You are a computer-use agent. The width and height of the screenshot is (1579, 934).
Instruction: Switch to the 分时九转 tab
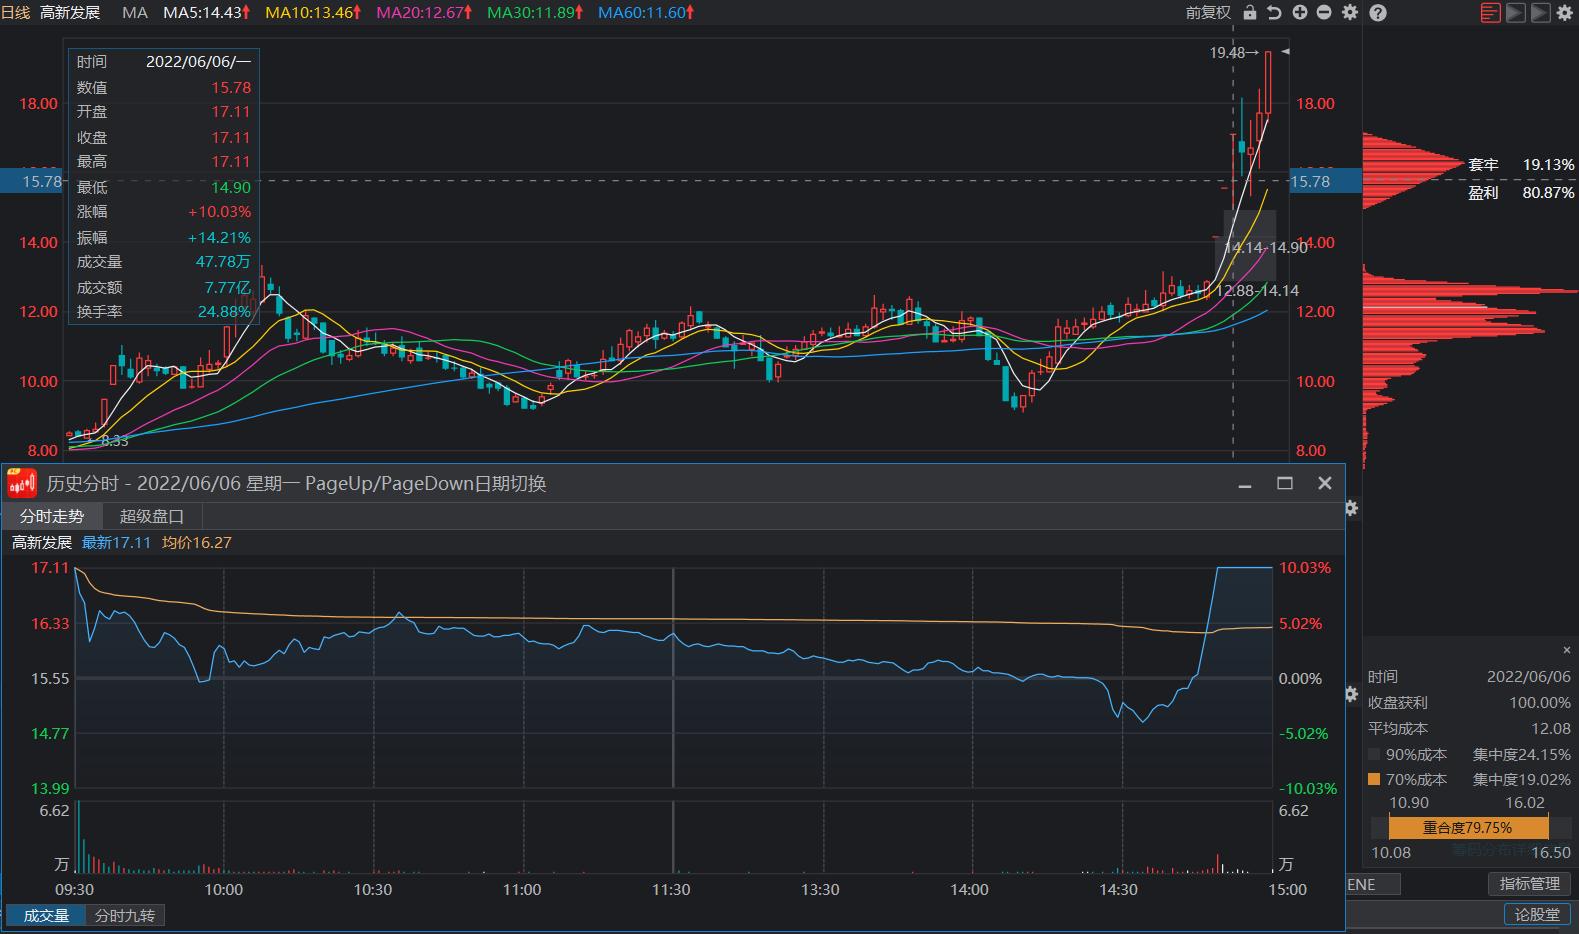(125, 915)
